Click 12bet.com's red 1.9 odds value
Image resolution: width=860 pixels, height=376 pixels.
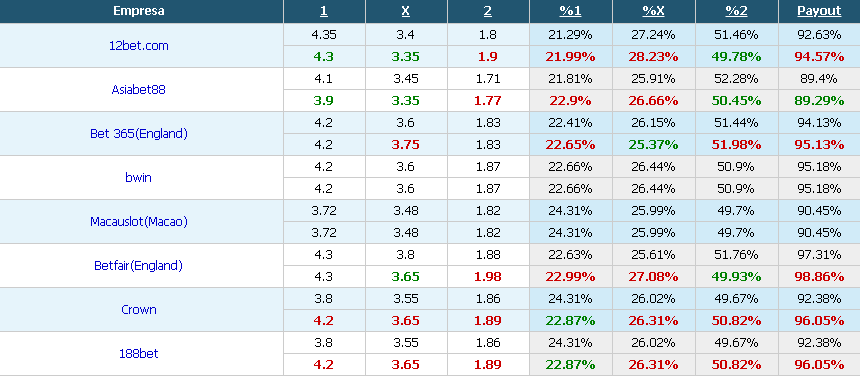pyautogui.click(x=488, y=56)
